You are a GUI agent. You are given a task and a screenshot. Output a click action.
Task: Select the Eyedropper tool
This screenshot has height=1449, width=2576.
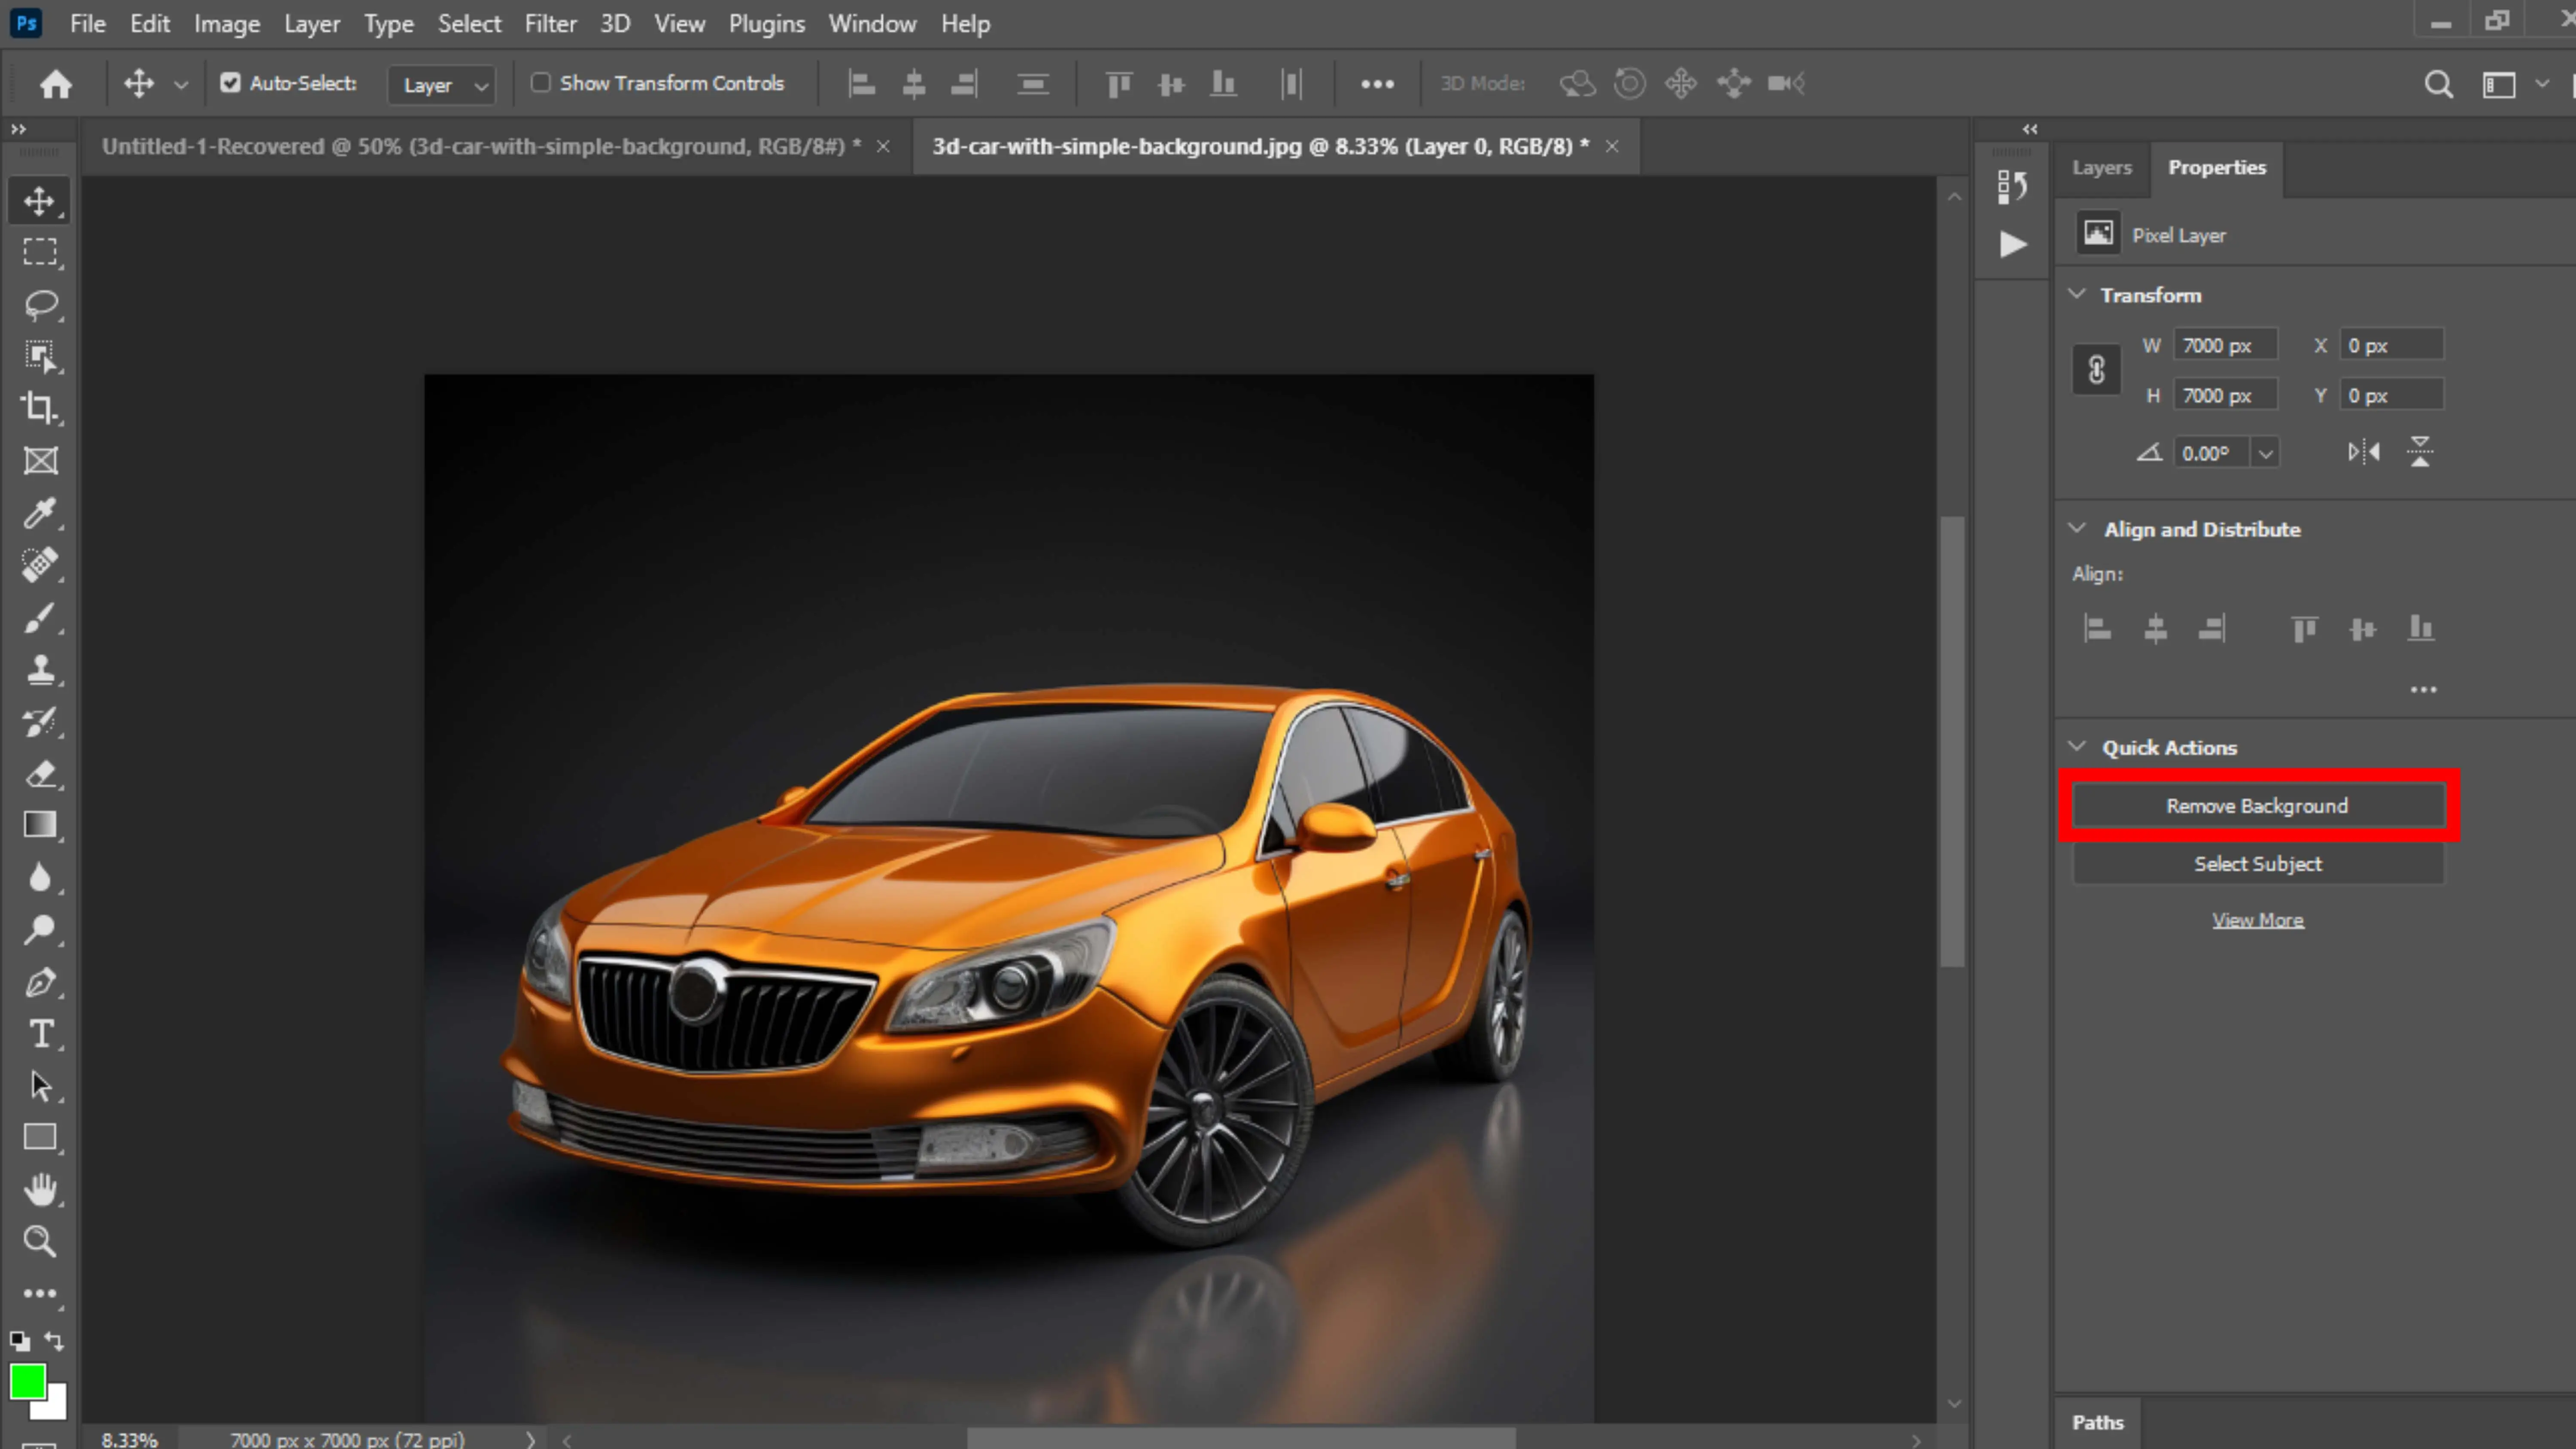pos(40,513)
